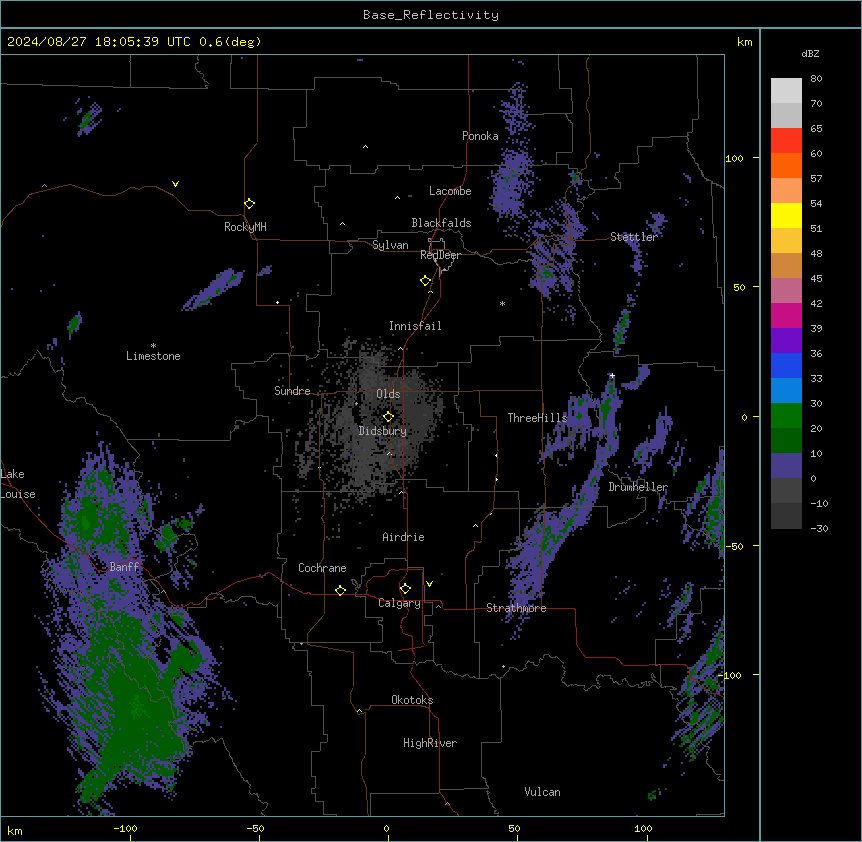Click the HighRiver label

[x=430, y=743]
